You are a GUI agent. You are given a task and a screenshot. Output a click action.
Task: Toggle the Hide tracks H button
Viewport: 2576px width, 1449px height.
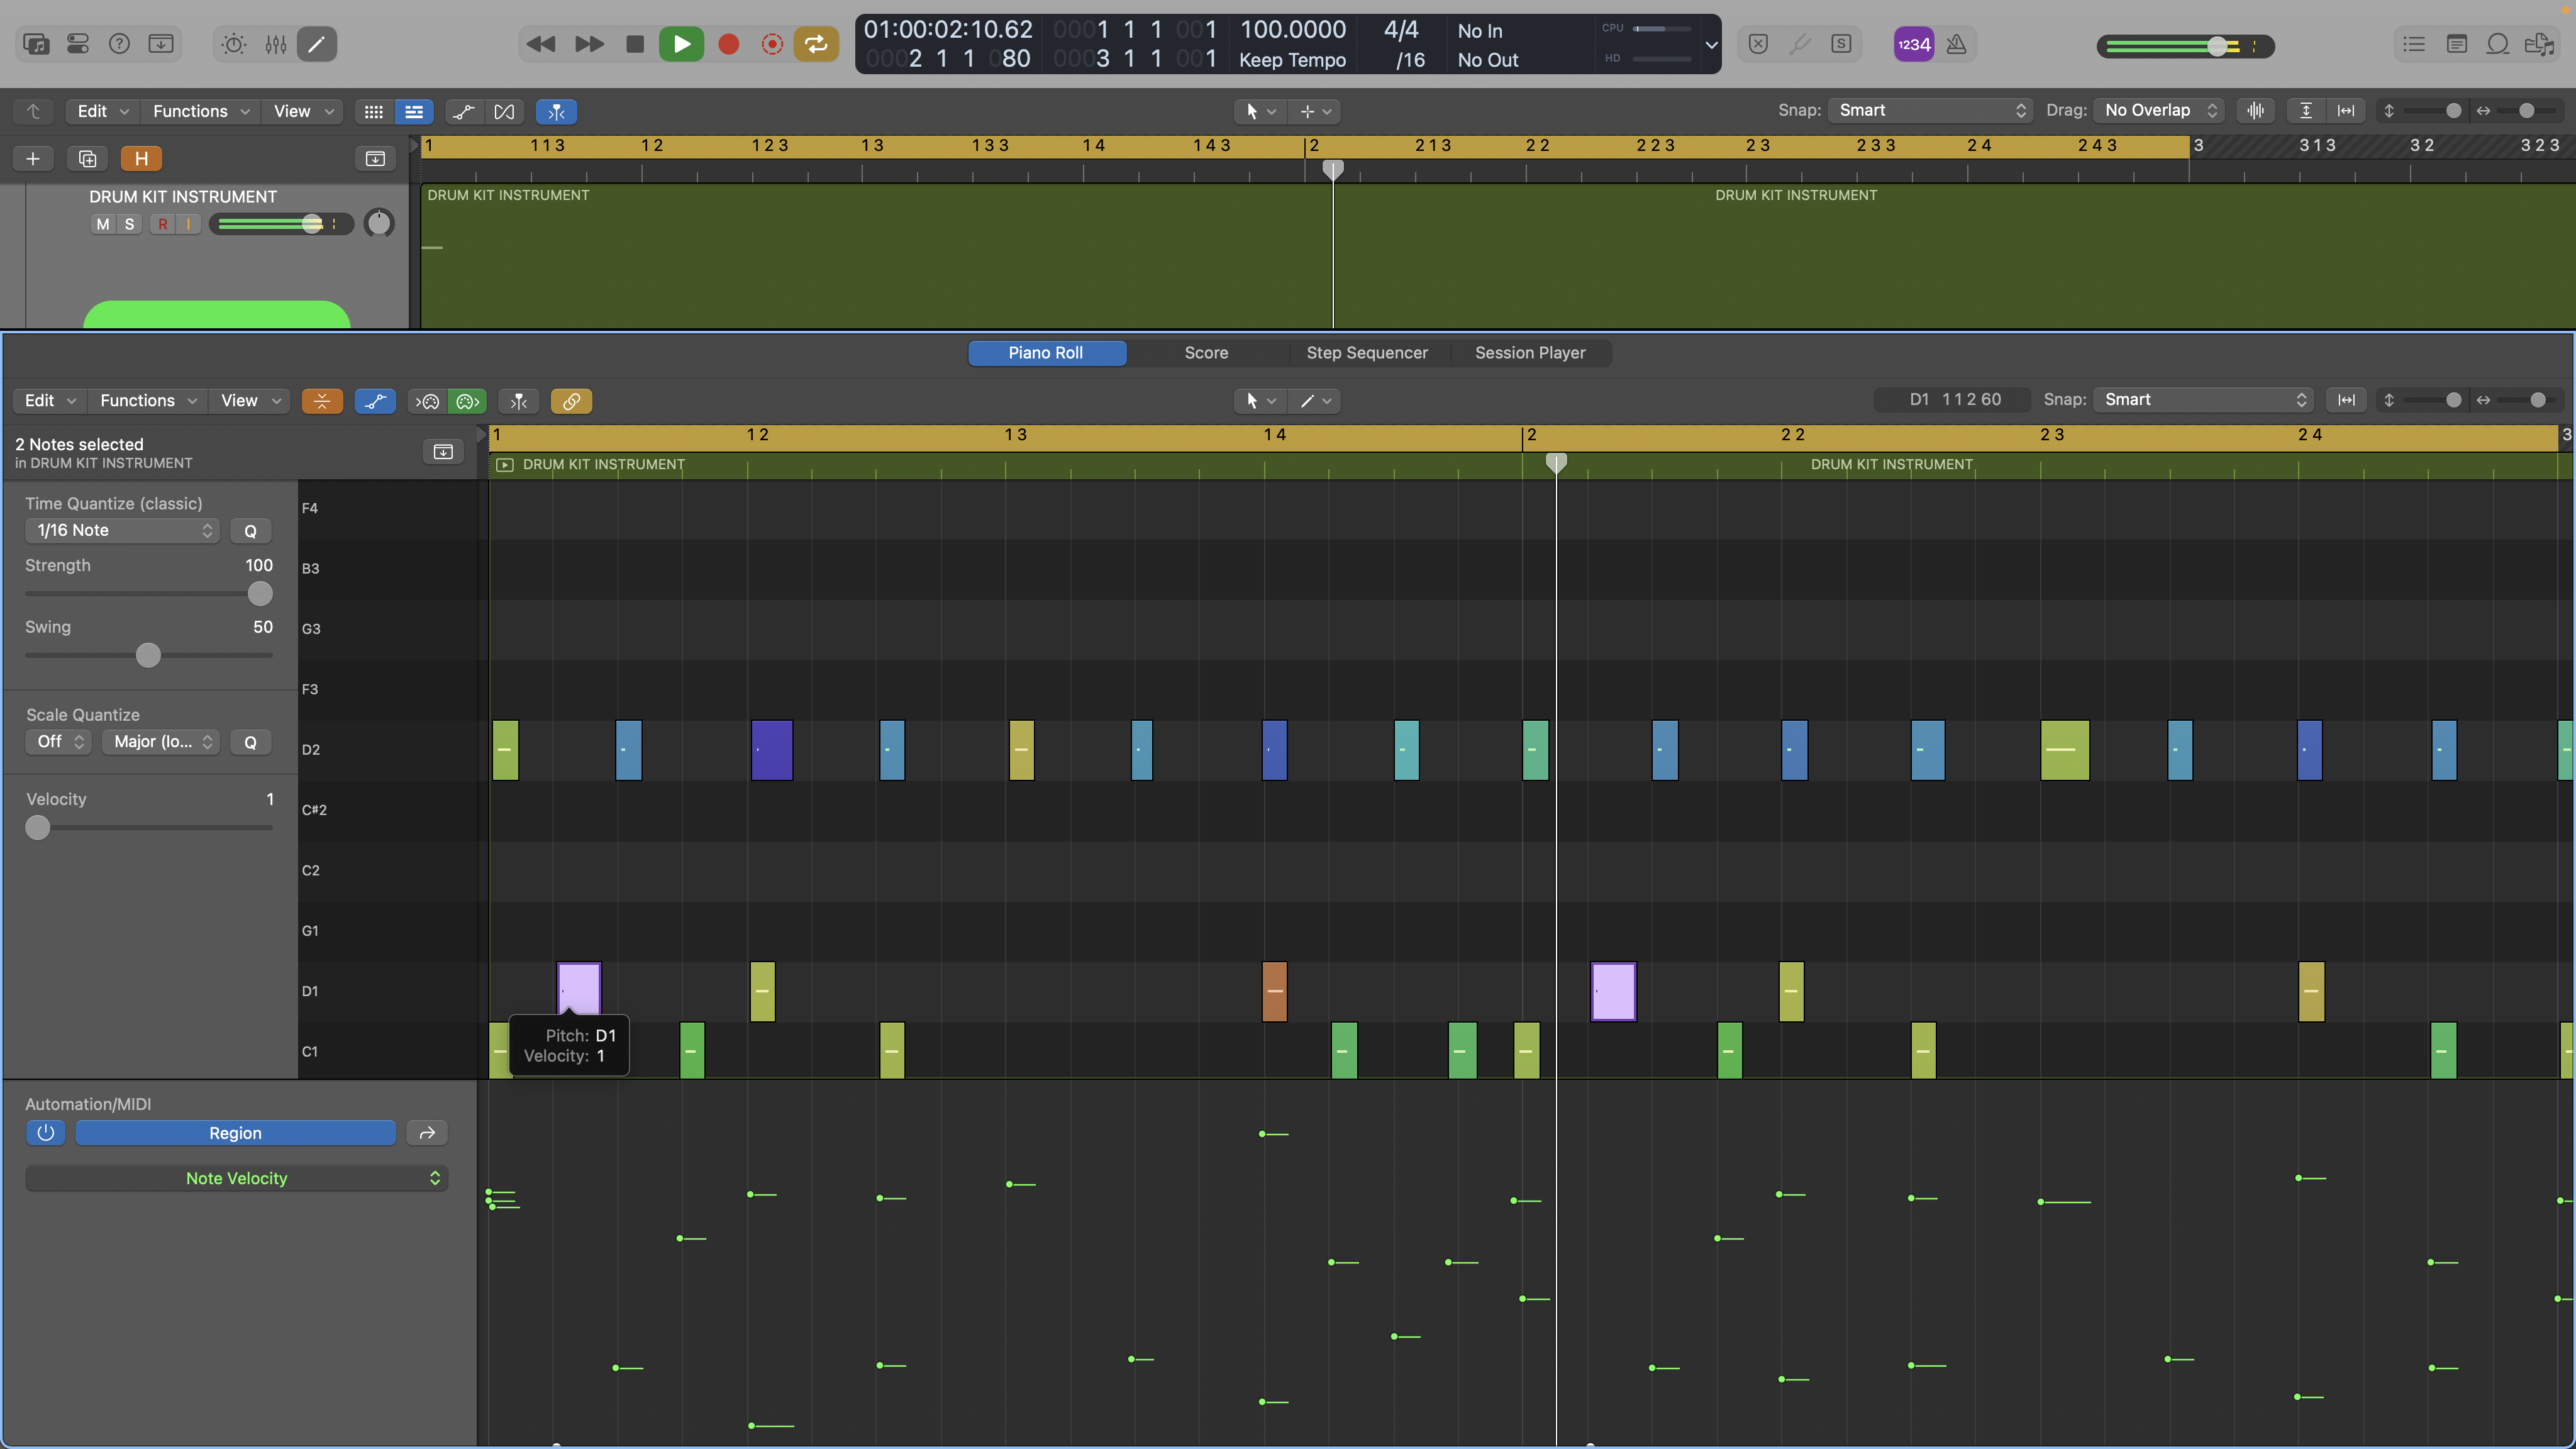tap(141, 158)
